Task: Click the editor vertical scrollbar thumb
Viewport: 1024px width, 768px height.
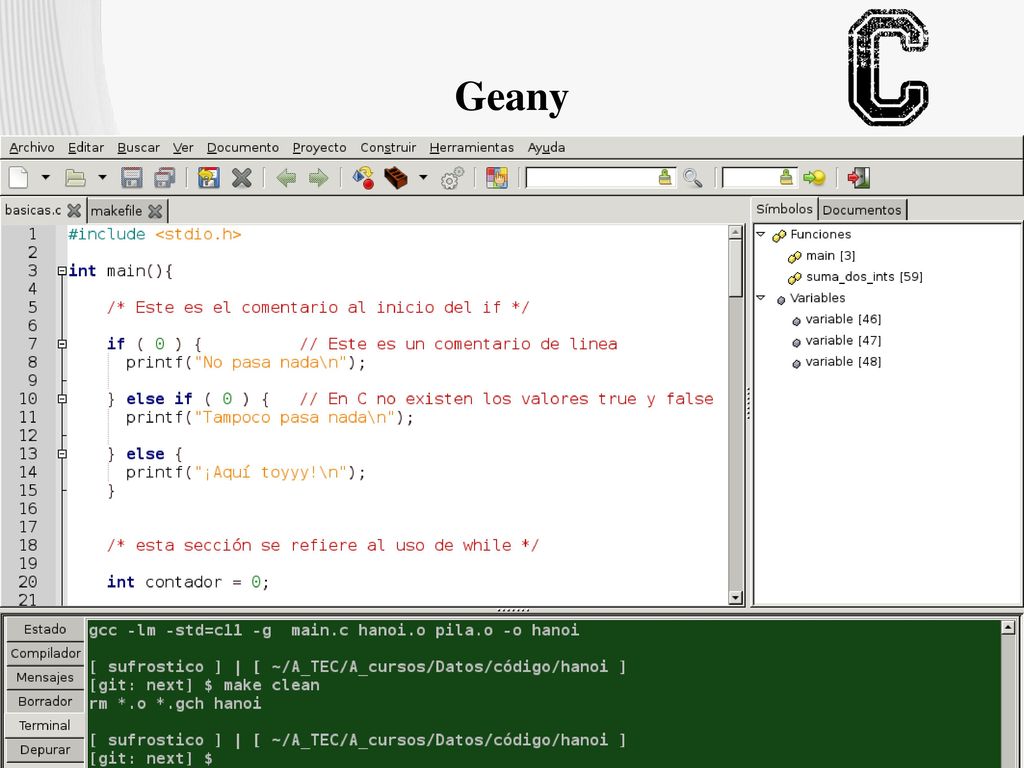Action: (x=735, y=268)
